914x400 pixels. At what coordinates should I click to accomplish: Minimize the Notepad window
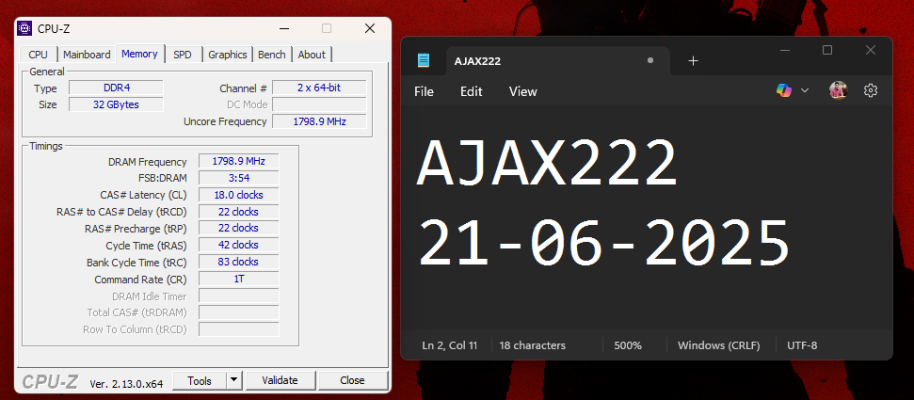(785, 50)
